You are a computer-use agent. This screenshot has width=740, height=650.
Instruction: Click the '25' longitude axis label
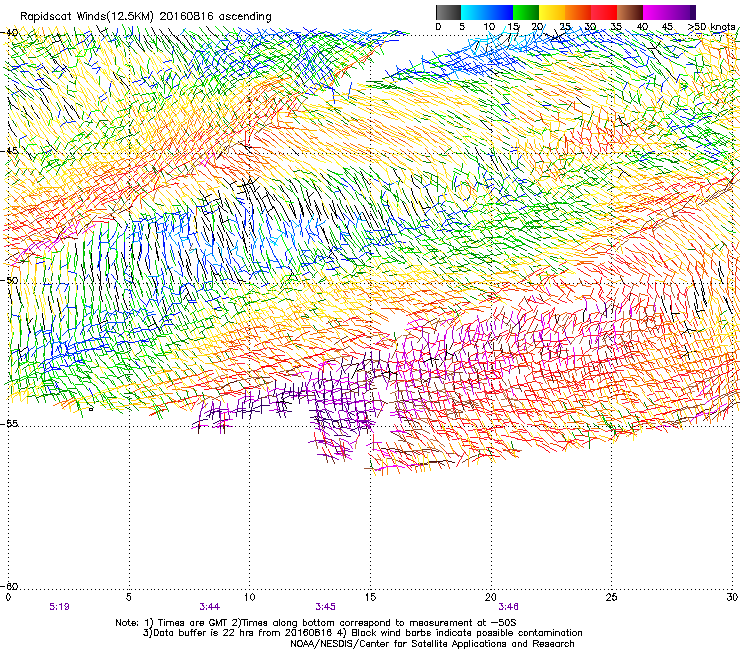coord(611,598)
